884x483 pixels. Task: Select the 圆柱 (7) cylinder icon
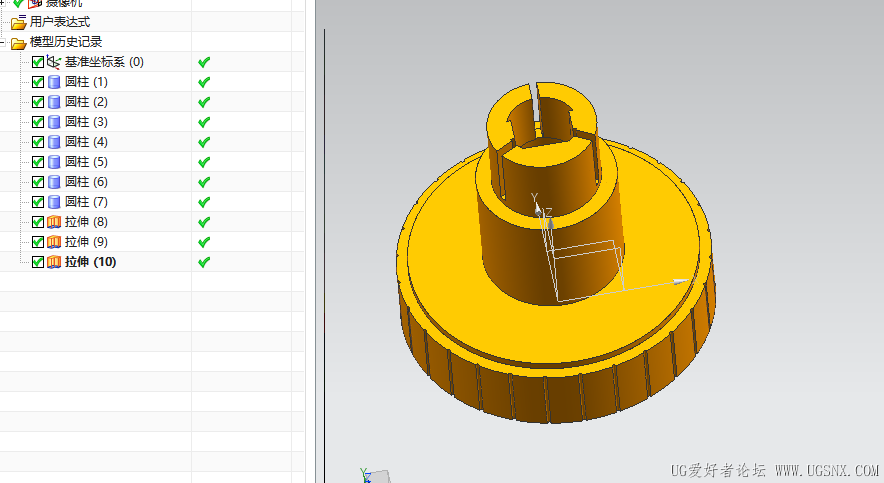(54, 202)
